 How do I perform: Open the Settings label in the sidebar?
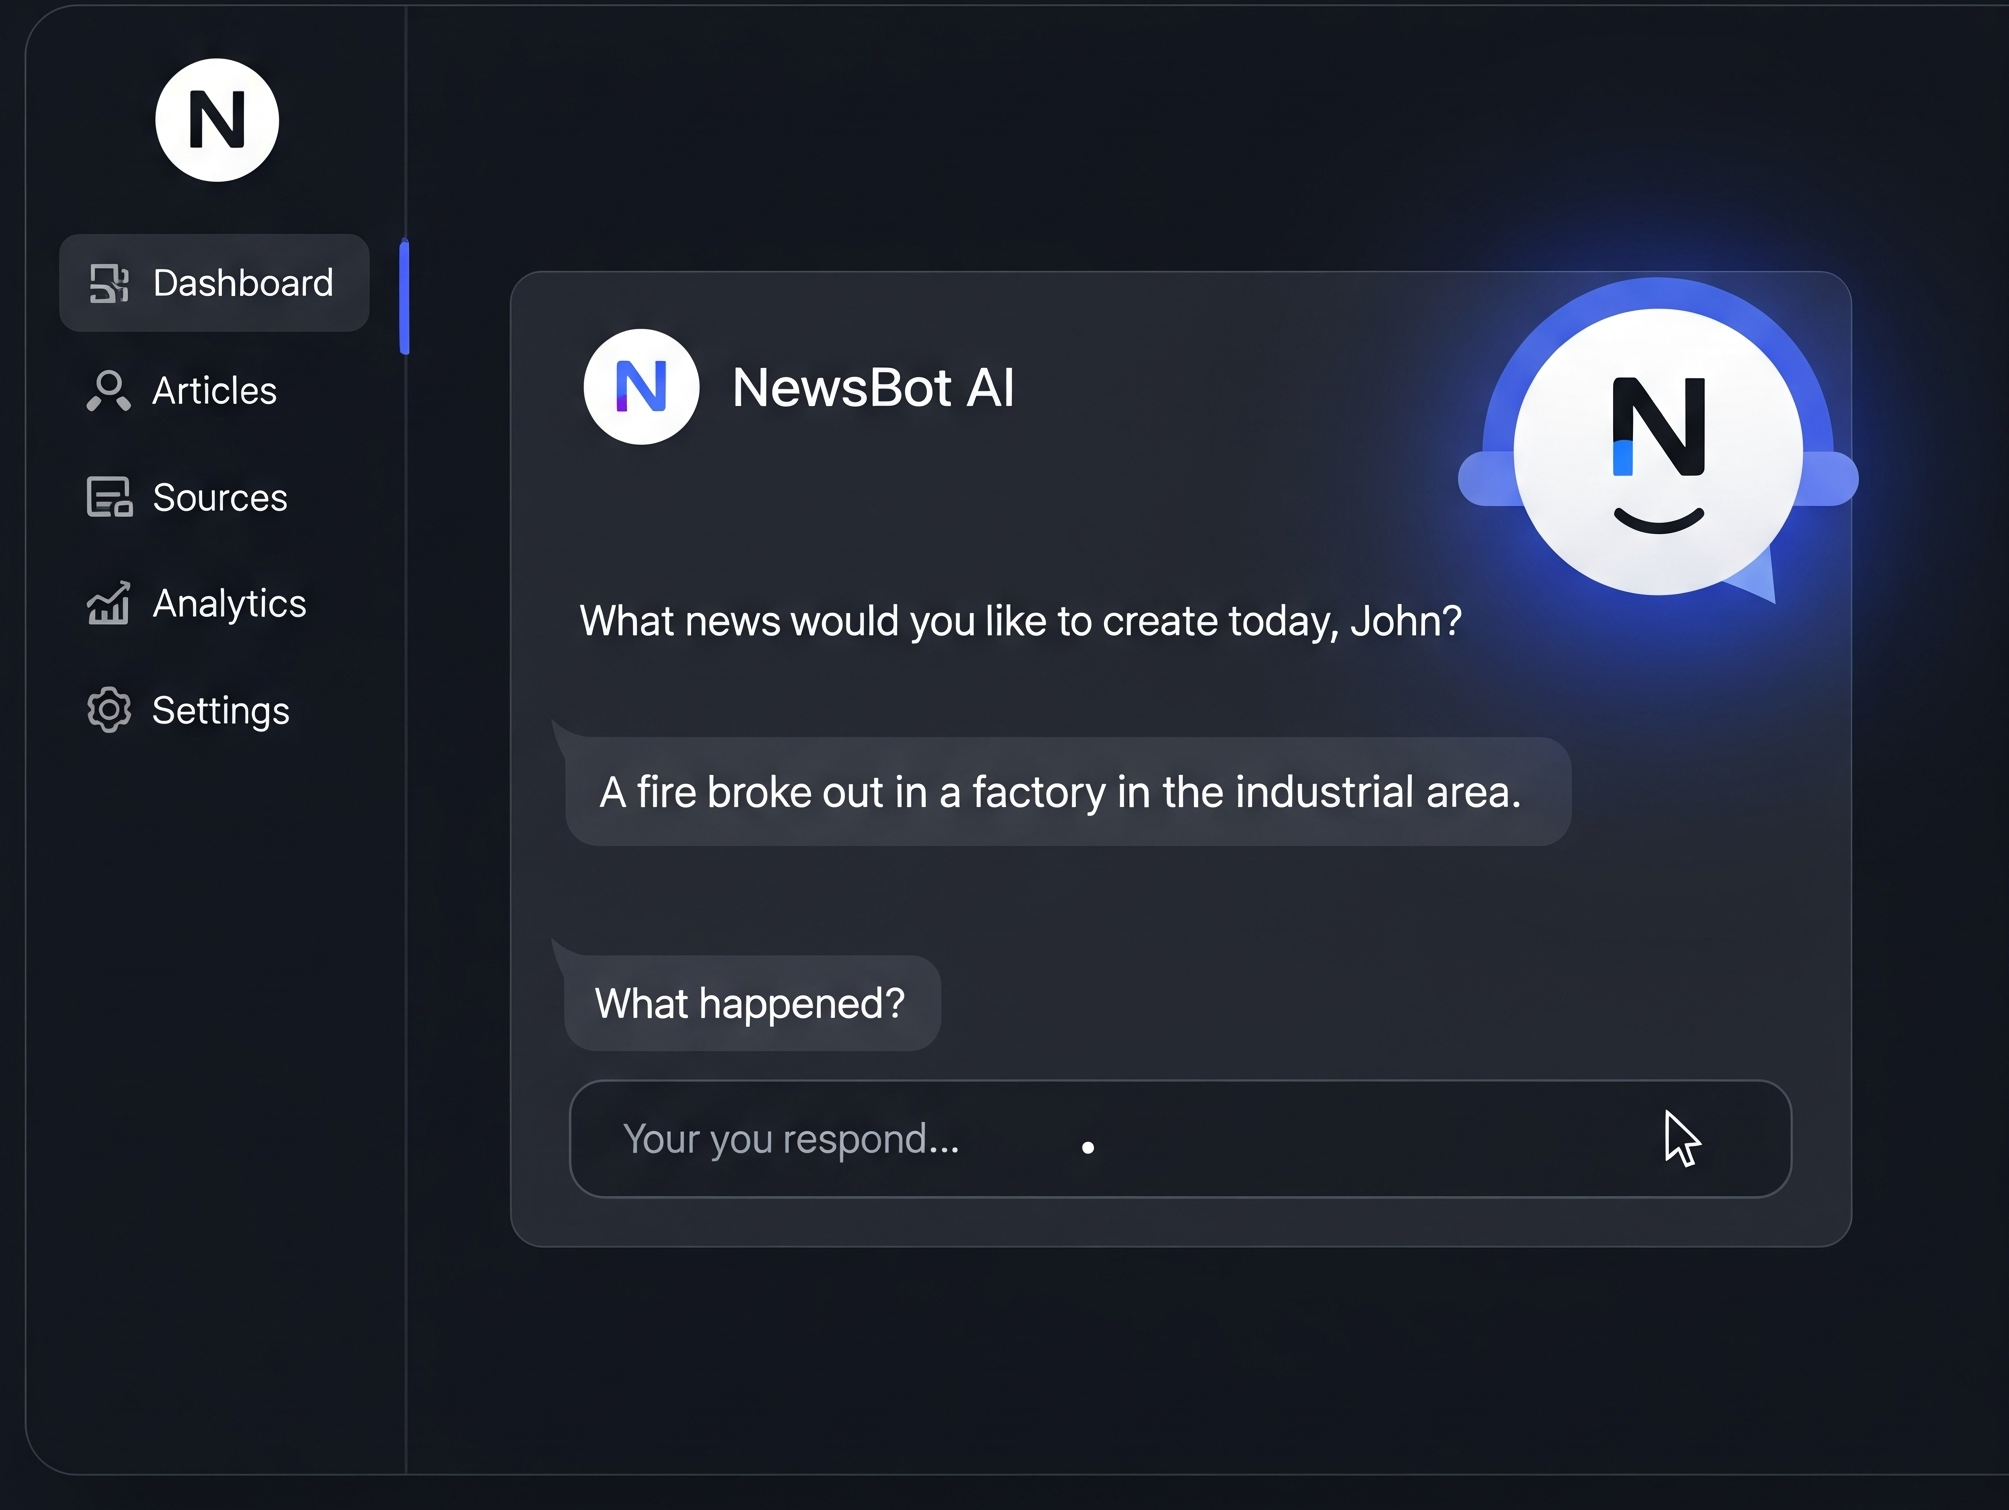click(221, 711)
